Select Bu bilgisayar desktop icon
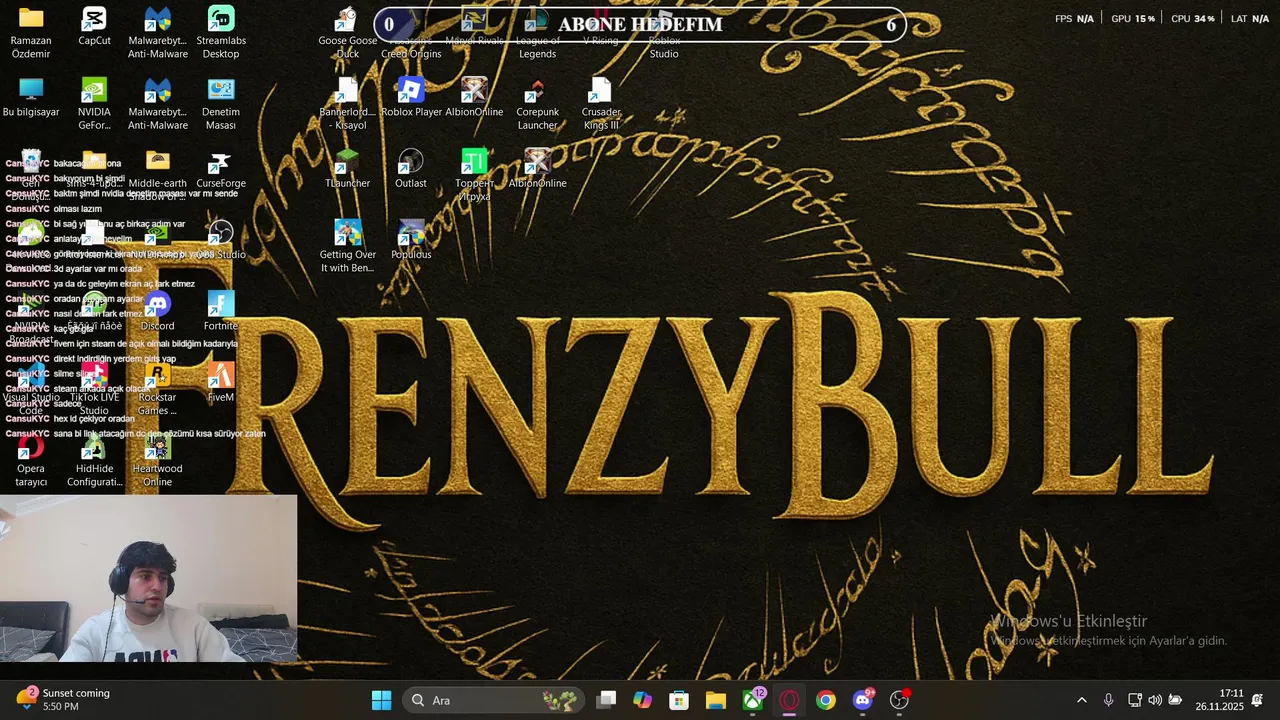1280x720 pixels. pos(31,98)
